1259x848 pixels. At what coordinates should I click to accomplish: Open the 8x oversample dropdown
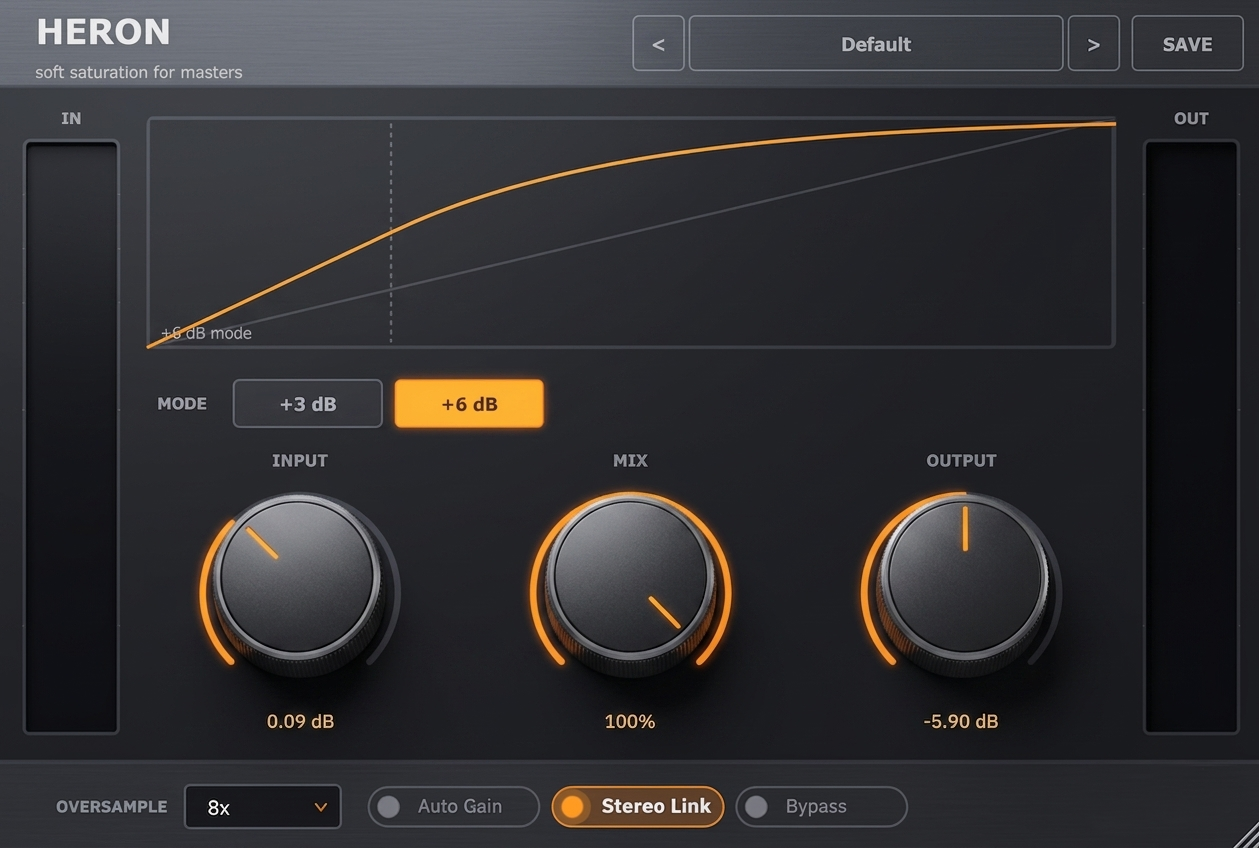pyautogui.click(x=263, y=807)
